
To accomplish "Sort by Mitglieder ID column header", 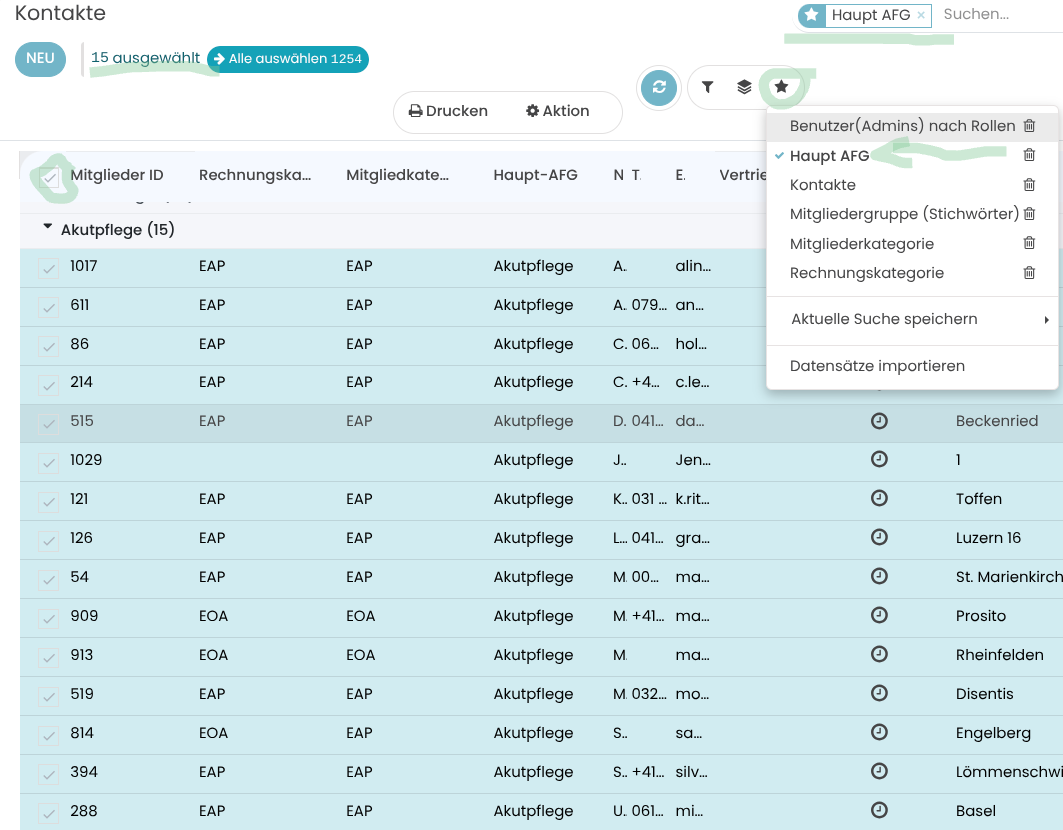I will click(117, 175).
